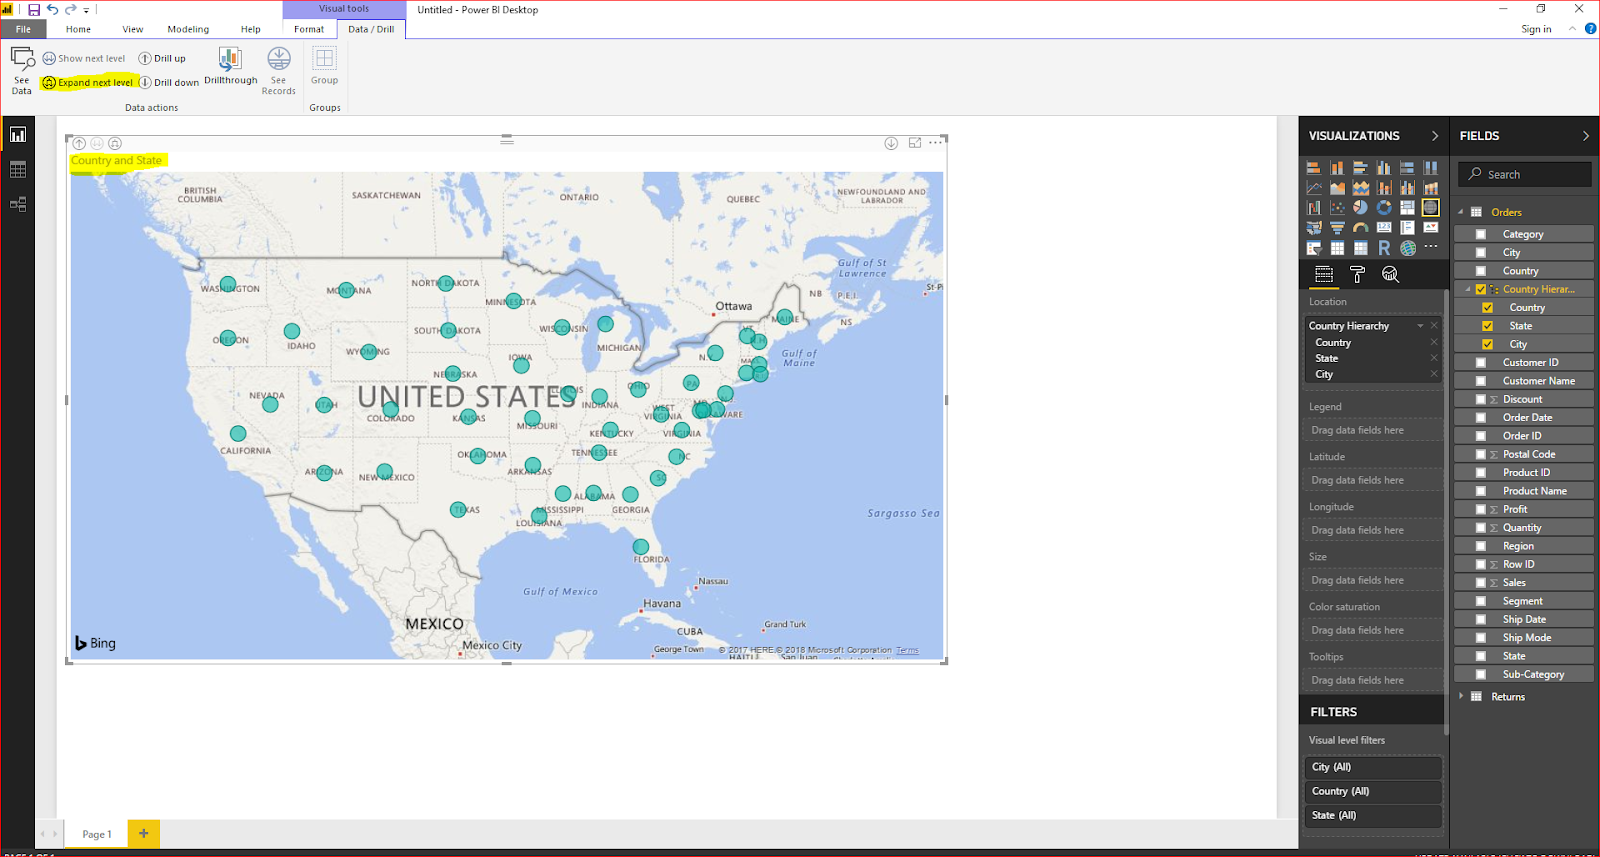This screenshot has width=1600, height=857.
Task: Check the Region field checkbox
Action: pyautogui.click(x=1481, y=546)
